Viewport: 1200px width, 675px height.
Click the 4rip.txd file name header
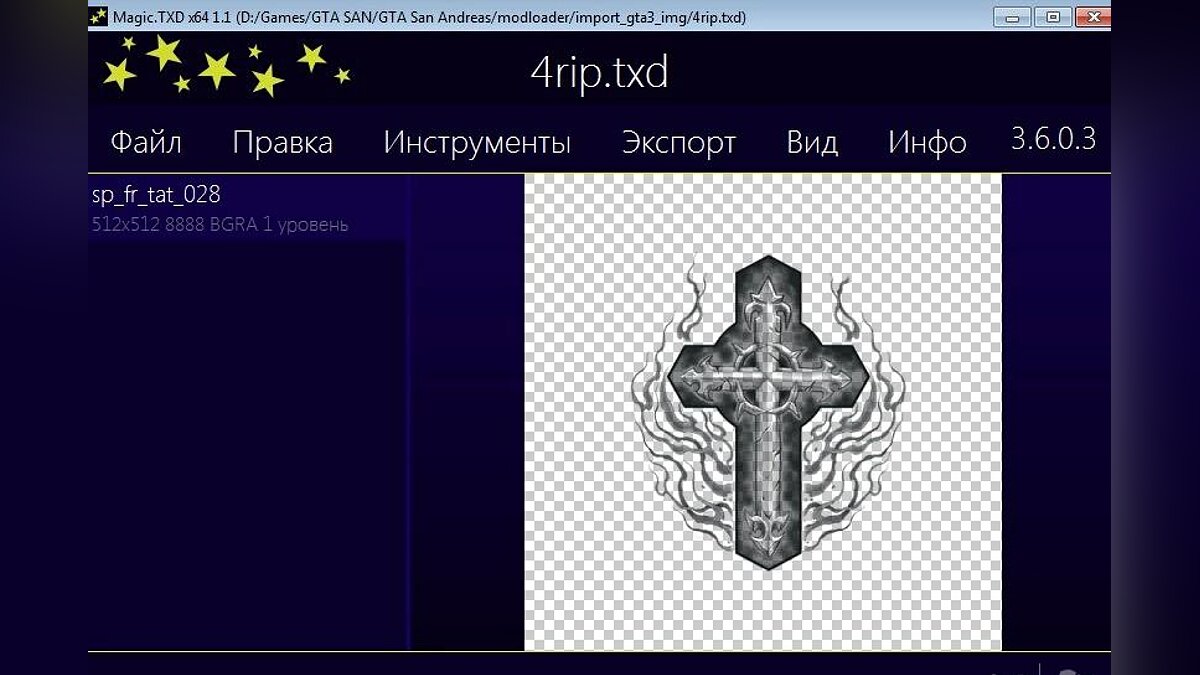pyautogui.click(x=599, y=73)
